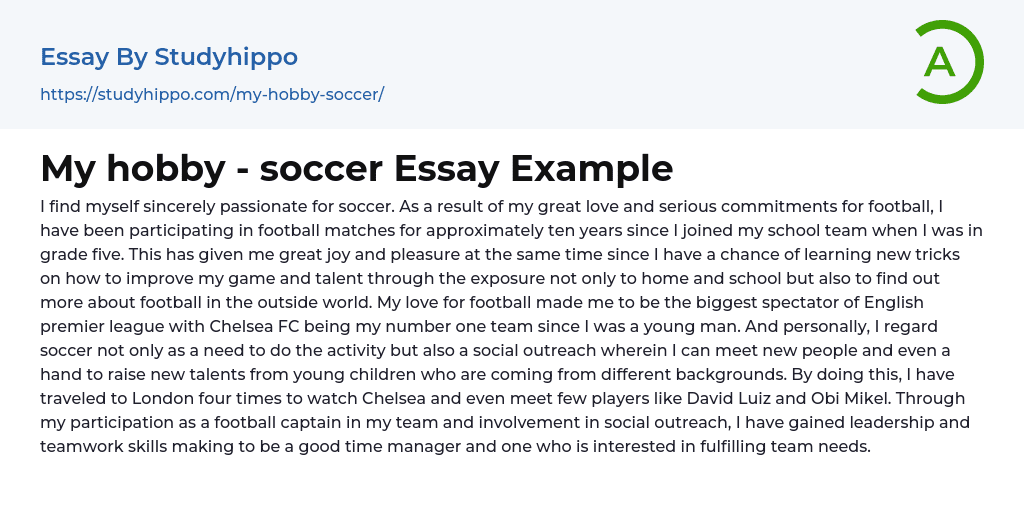Click the name "David Luiz" in the paragraph

pyautogui.click(x=724, y=398)
